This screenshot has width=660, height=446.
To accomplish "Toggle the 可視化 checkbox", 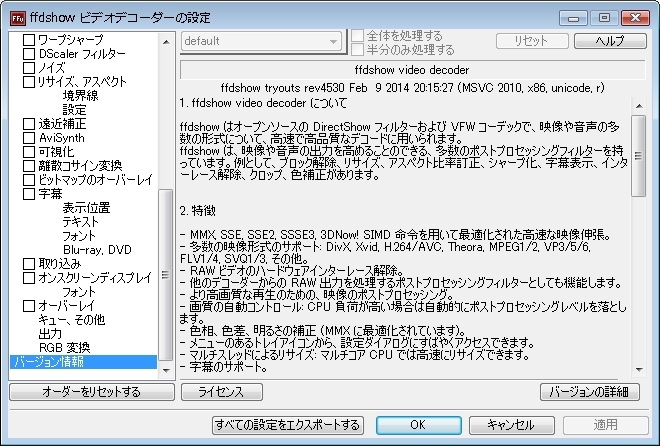I will (29, 151).
